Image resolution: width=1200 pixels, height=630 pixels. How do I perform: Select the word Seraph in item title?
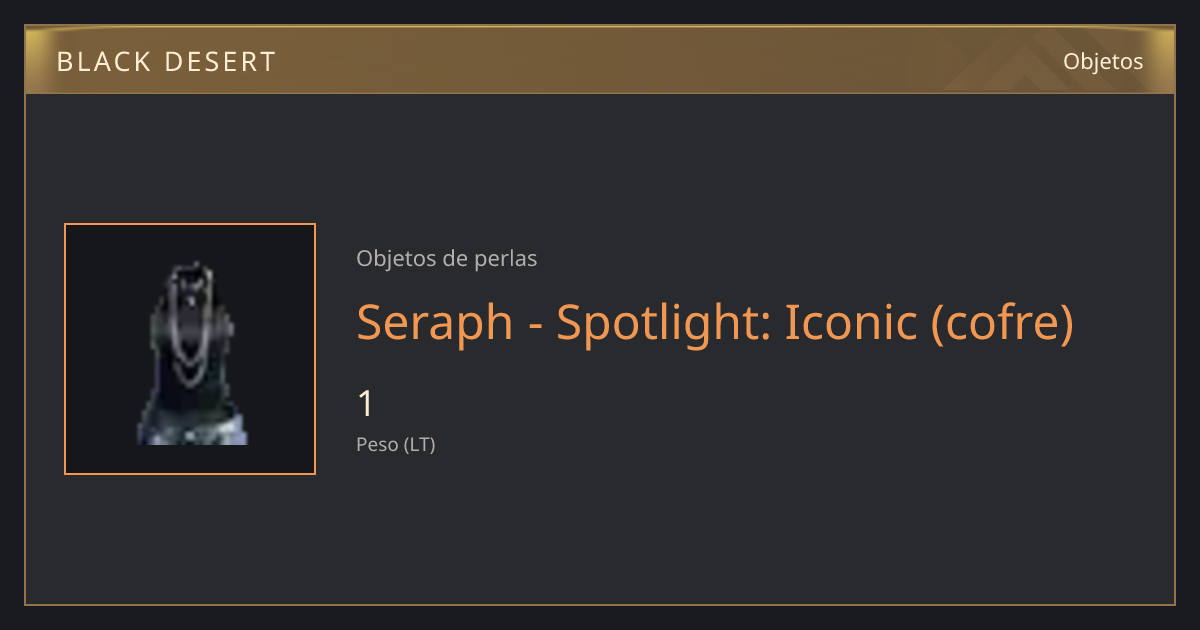click(435, 322)
